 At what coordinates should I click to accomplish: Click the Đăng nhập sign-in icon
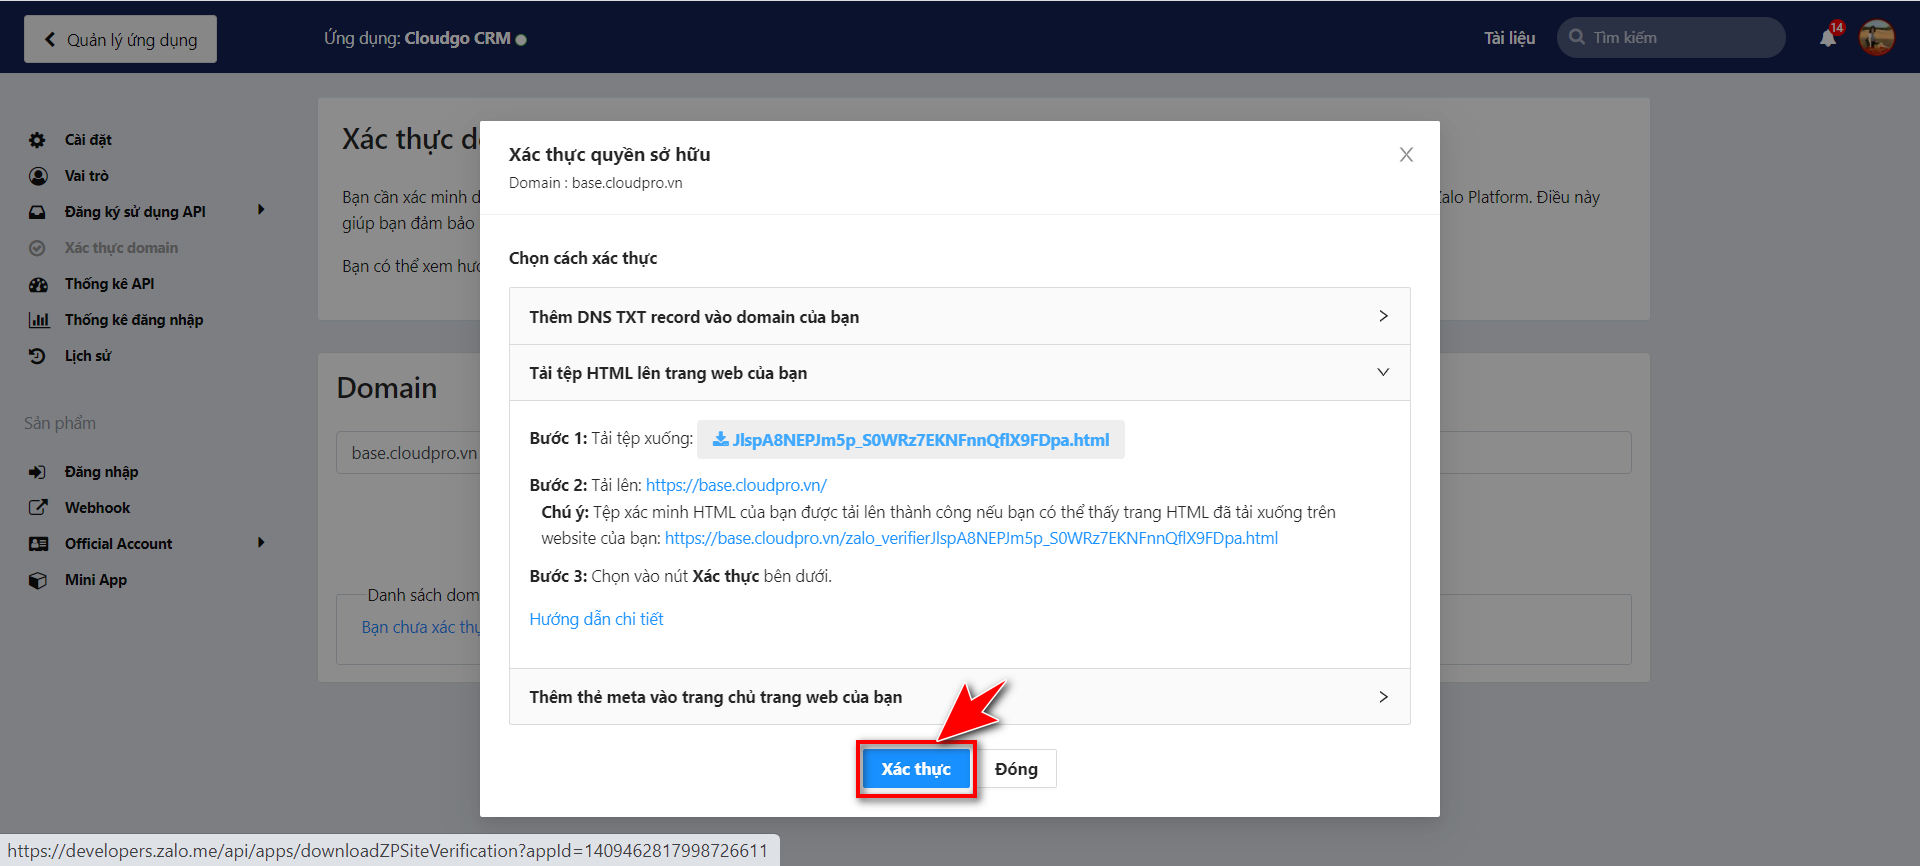[38, 472]
